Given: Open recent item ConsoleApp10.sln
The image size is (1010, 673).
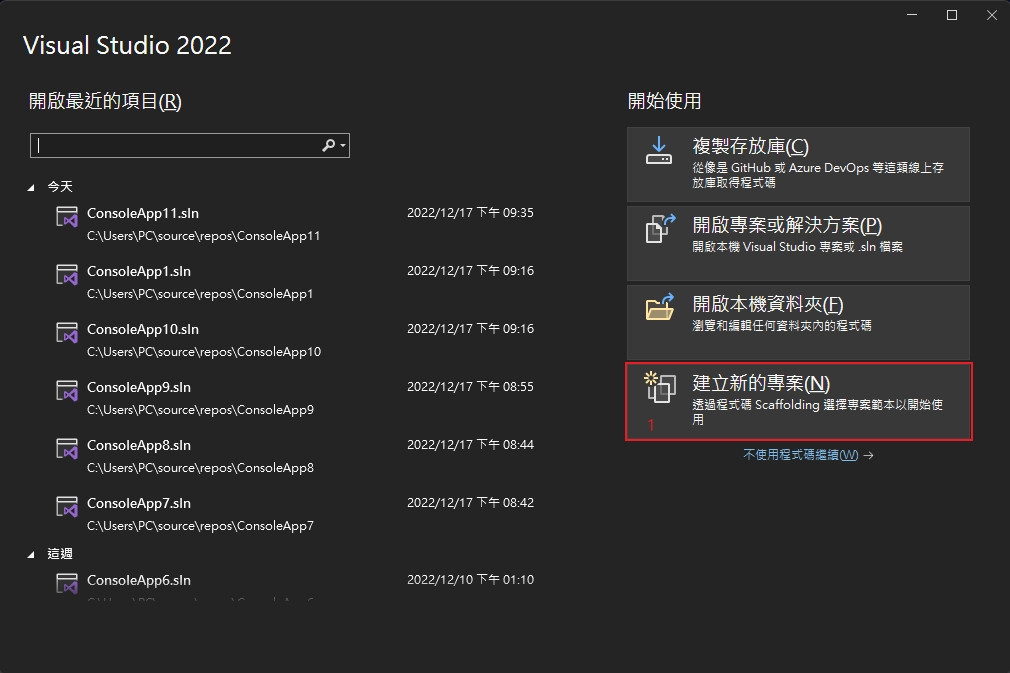Looking at the screenshot, I should coord(294,340).
